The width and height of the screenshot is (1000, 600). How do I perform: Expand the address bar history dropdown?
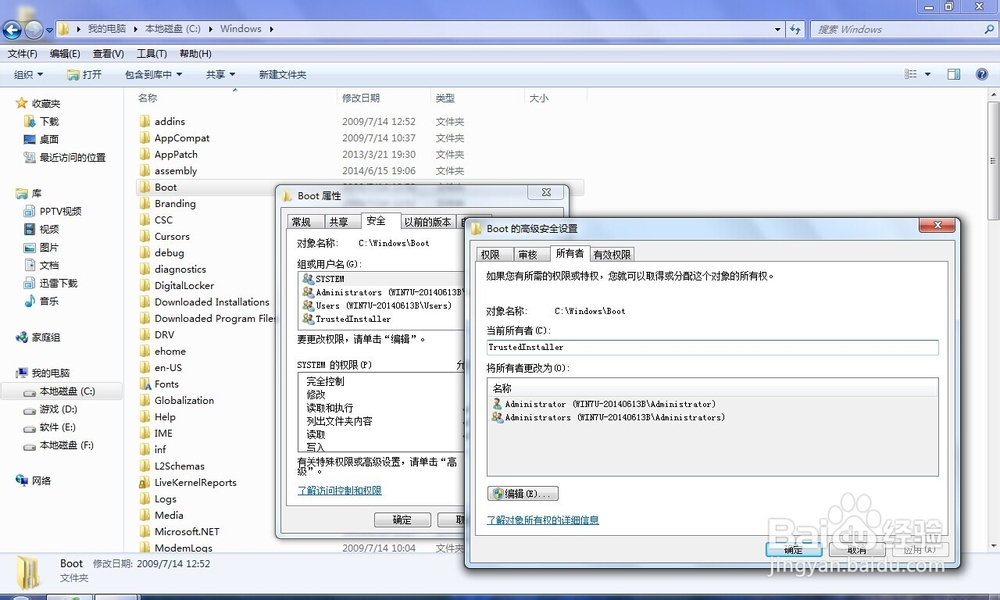777,29
